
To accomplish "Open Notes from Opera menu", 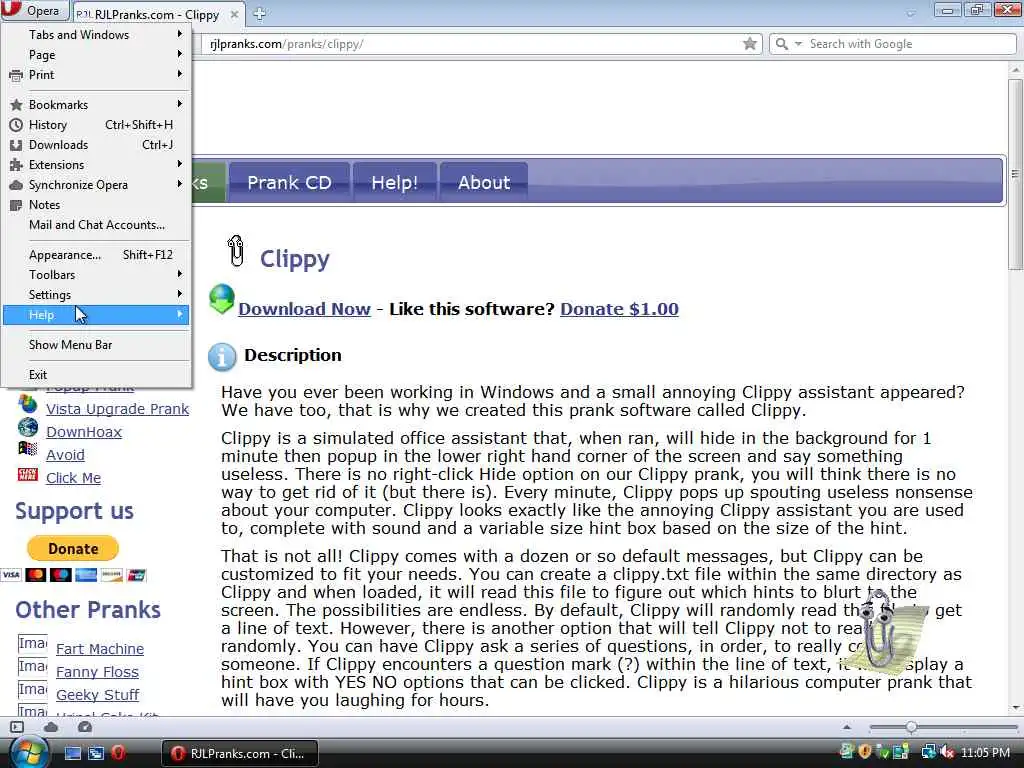I will (x=96, y=205).
